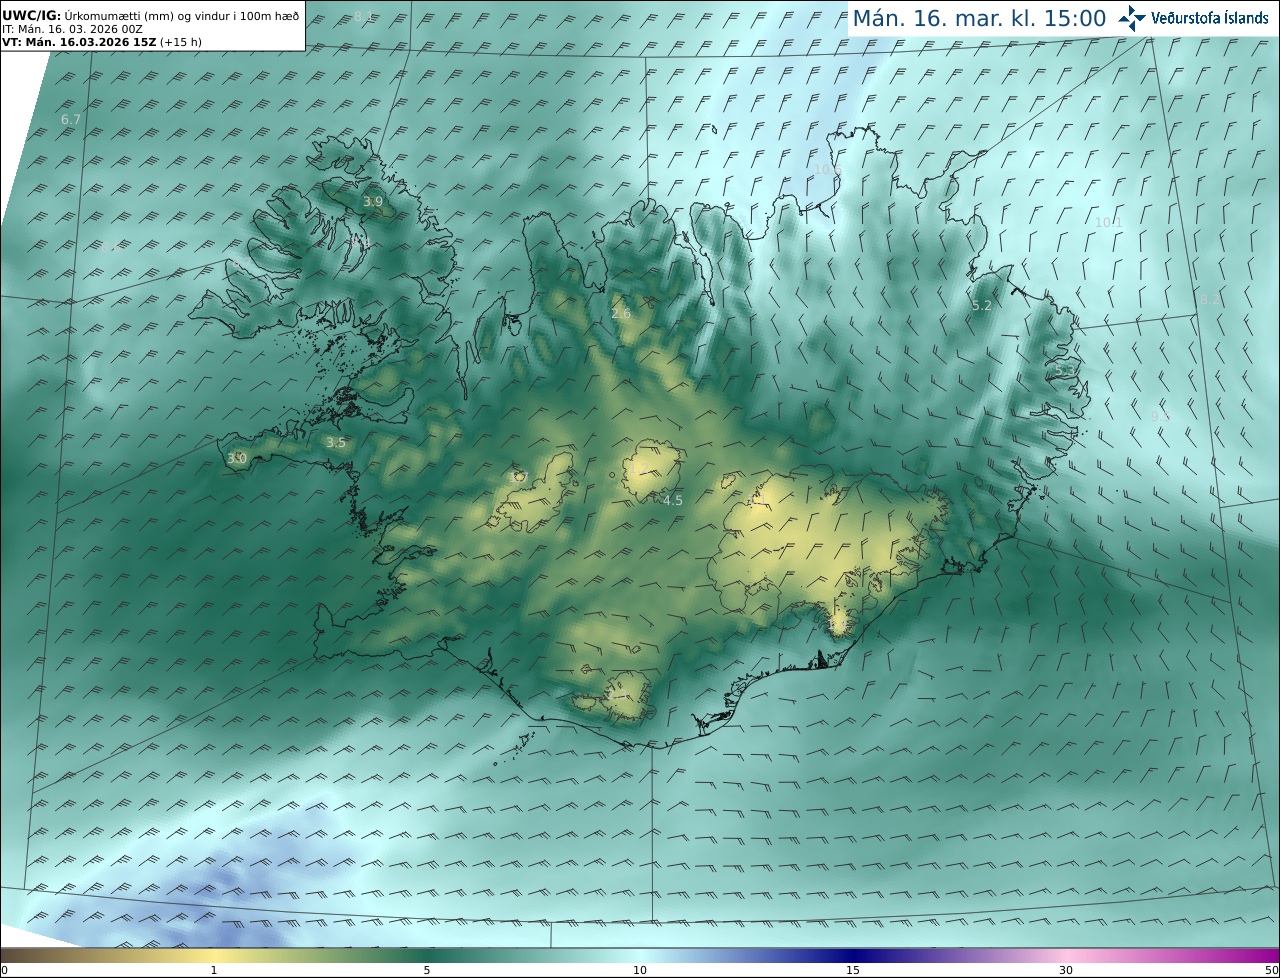Click the 5.2 value in northeast Iceland
The image size is (1280, 978).
pos(982,305)
